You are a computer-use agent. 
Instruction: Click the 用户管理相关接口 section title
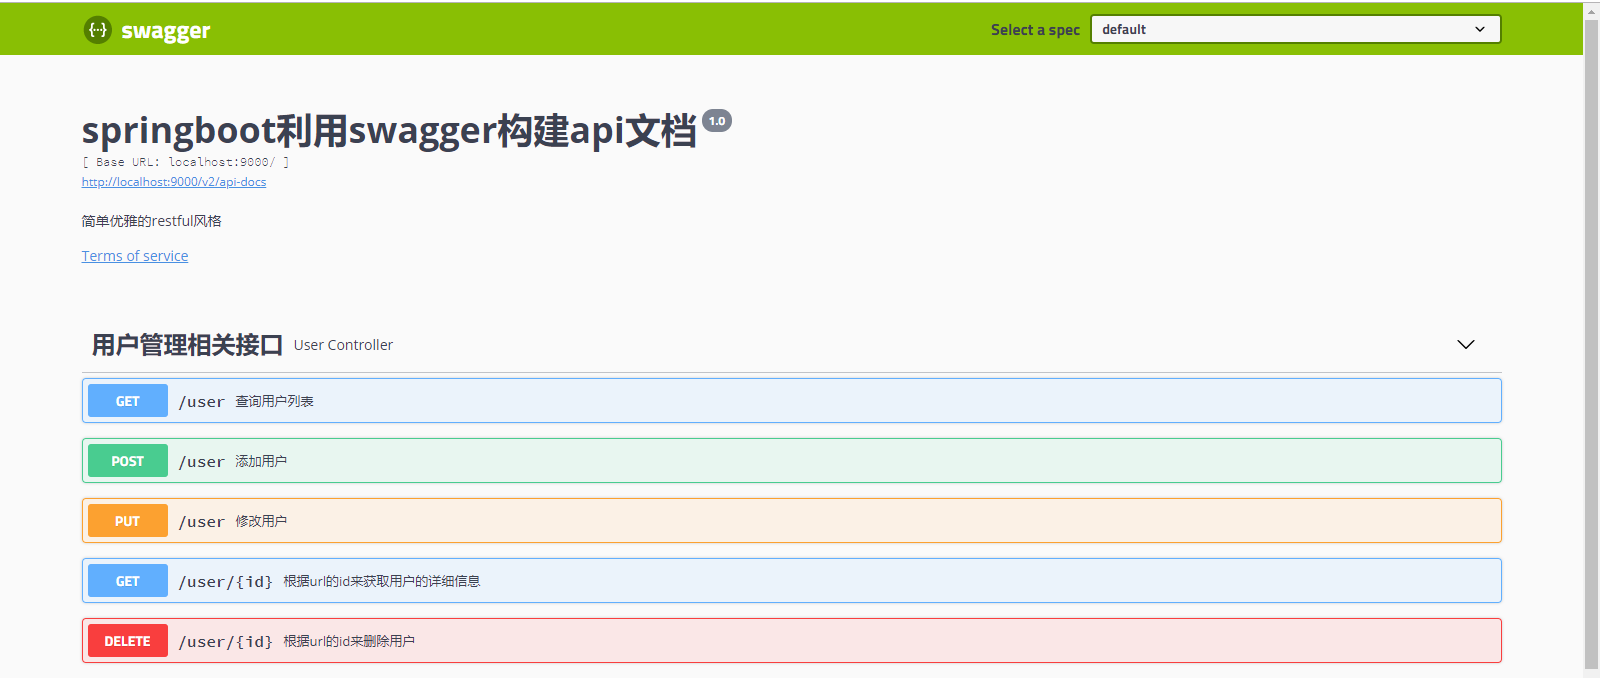pos(188,345)
